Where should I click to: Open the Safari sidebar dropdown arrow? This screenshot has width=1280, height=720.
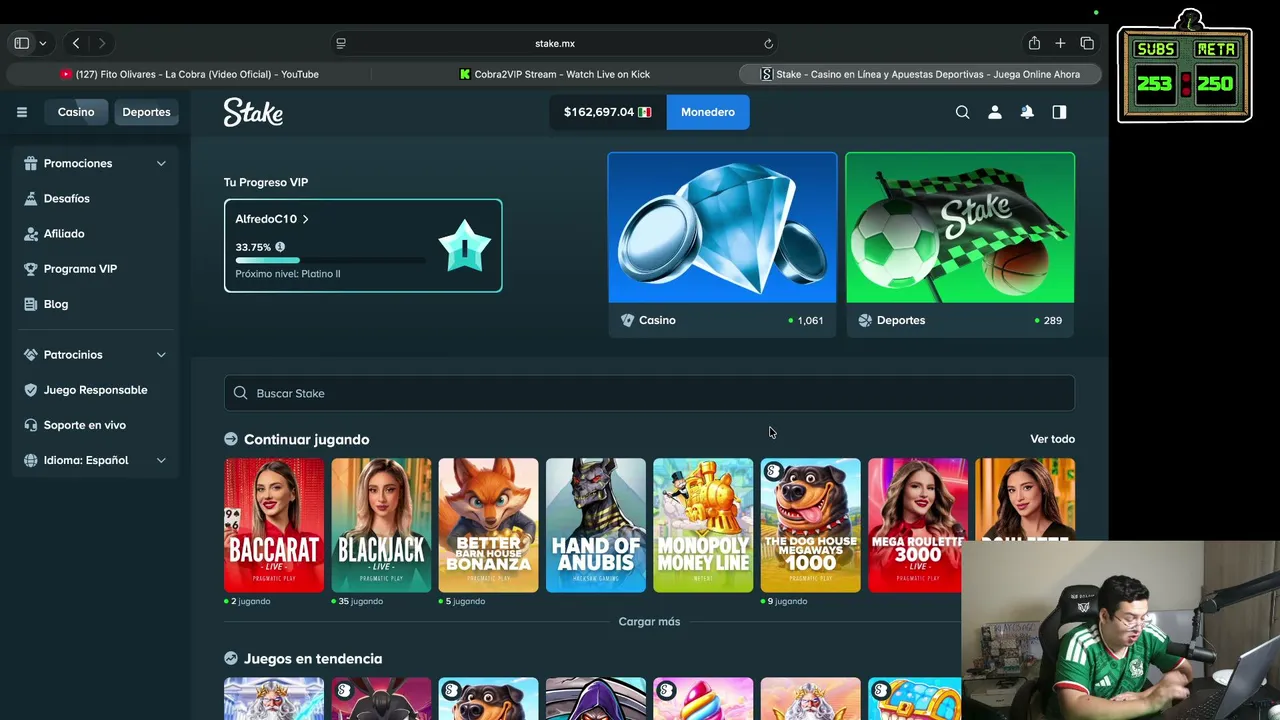42,43
